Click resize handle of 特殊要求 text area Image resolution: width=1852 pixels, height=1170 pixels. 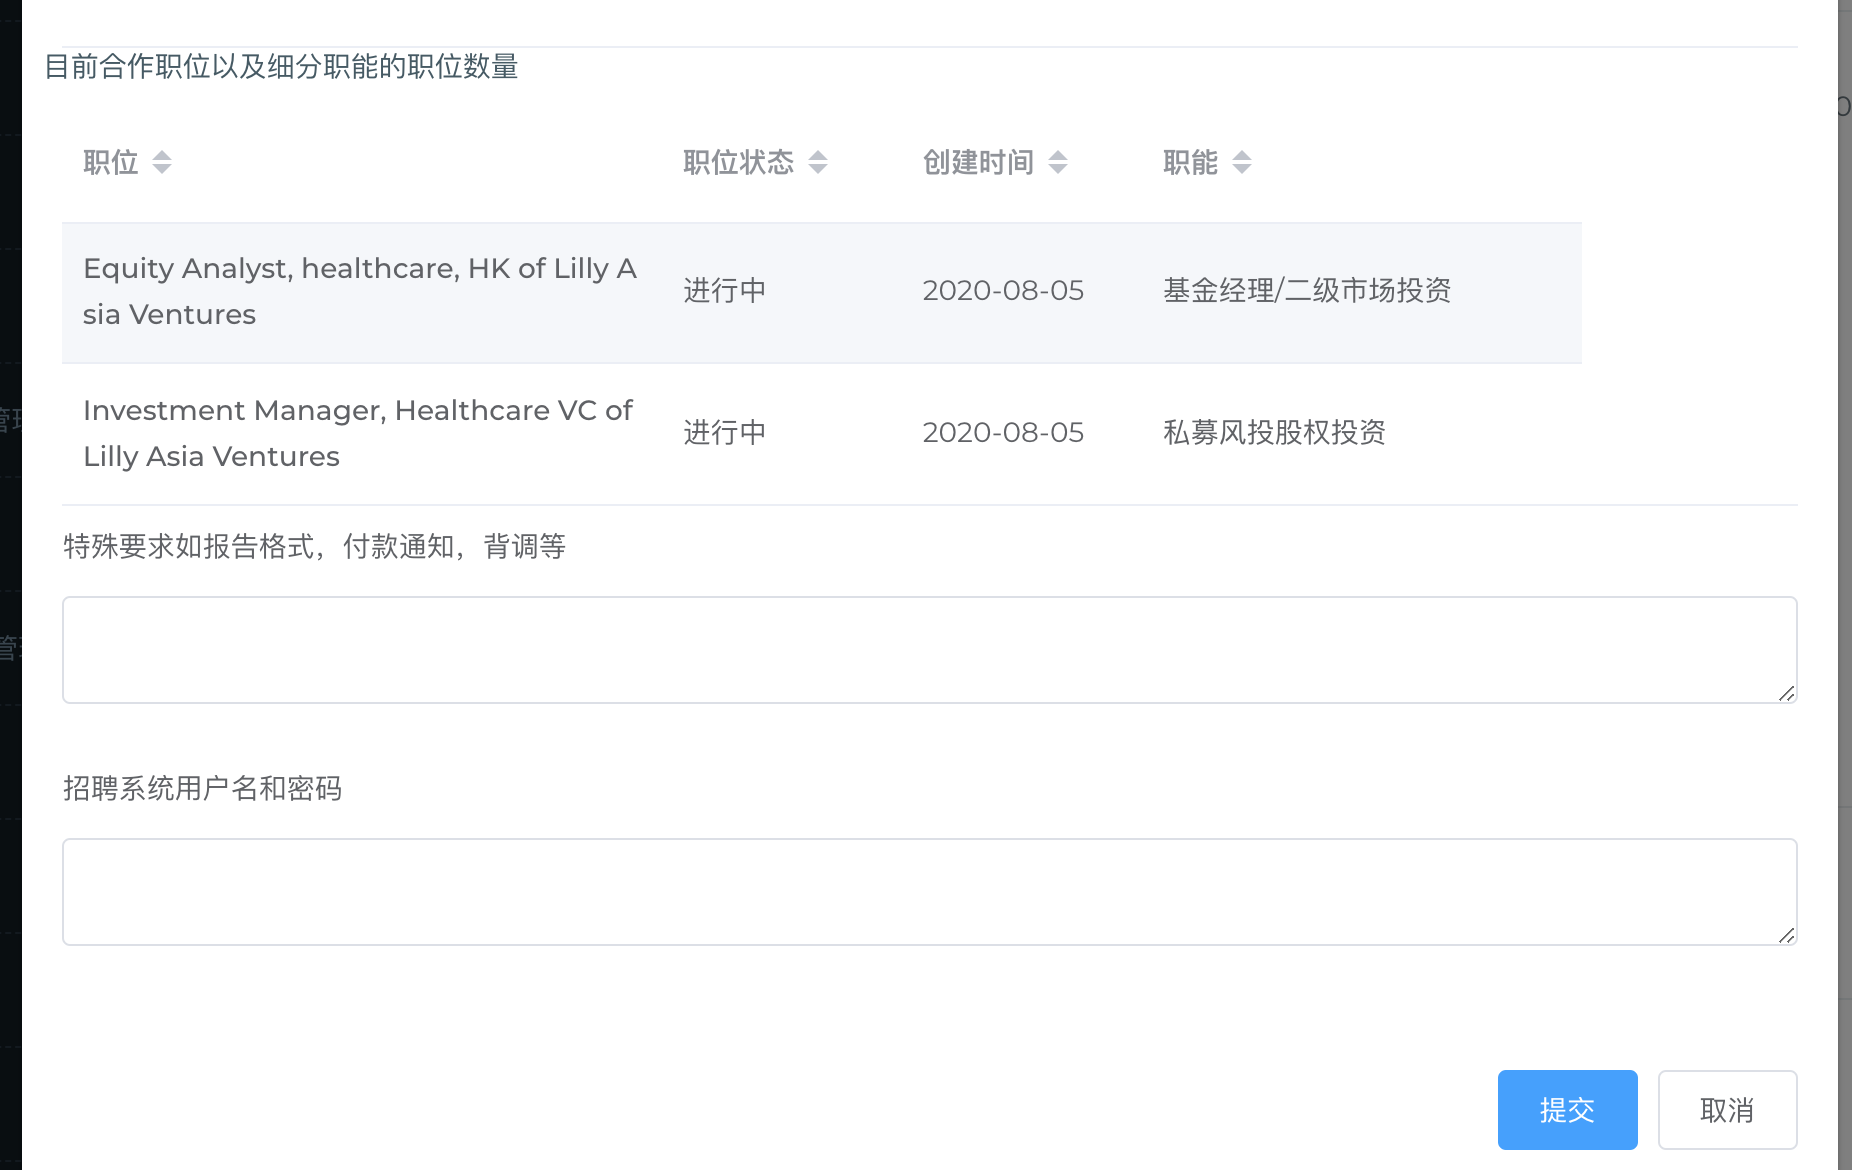(1786, 693)
